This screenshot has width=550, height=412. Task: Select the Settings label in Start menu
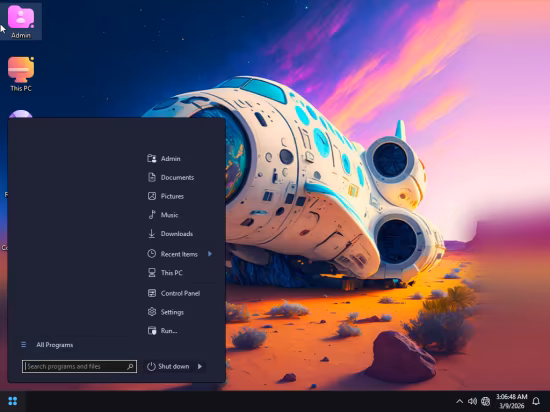tap(172, 312)
